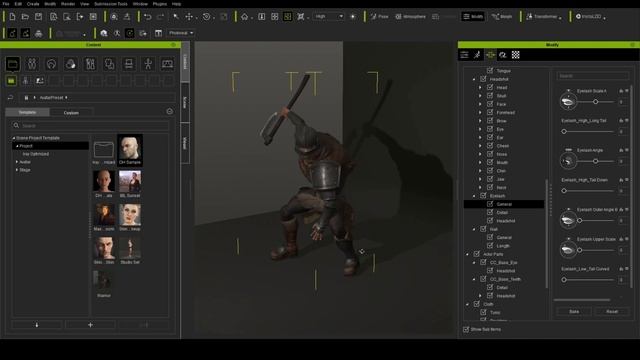The height and width of the screenshot is (360, 640).
Task: Open the checkerboard Texture tab in Modify panel
Action: pyautogui.click(x=516, y=55)
